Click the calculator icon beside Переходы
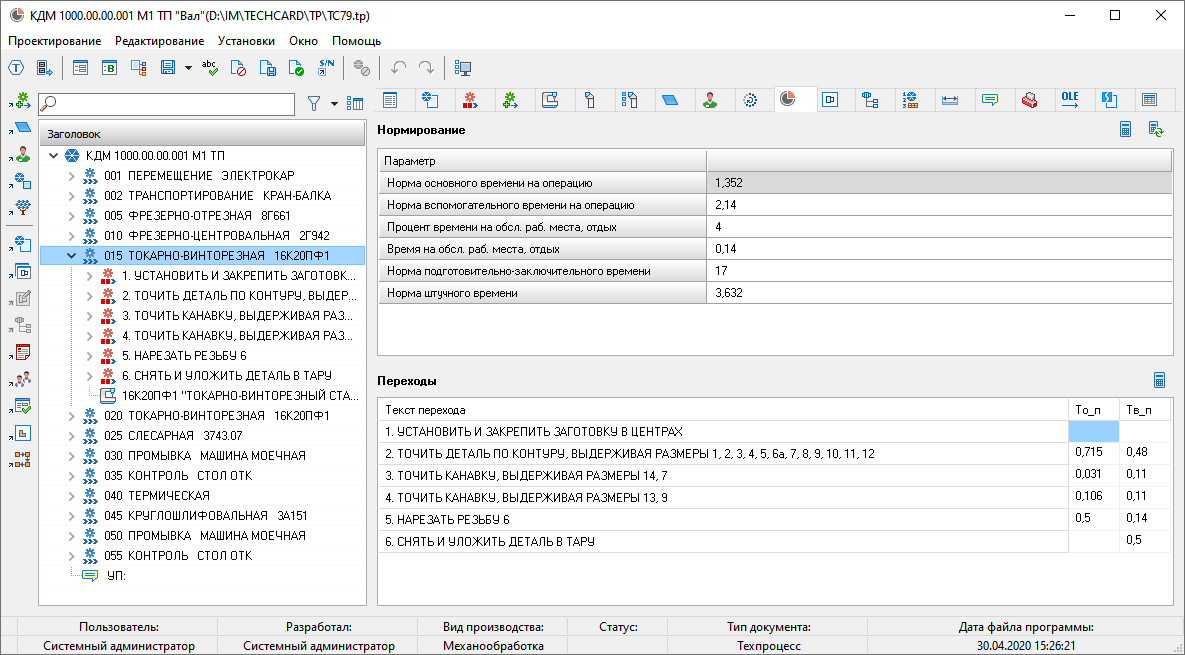The width and height of the screenshot is (1185, 655). [1160, 380]
